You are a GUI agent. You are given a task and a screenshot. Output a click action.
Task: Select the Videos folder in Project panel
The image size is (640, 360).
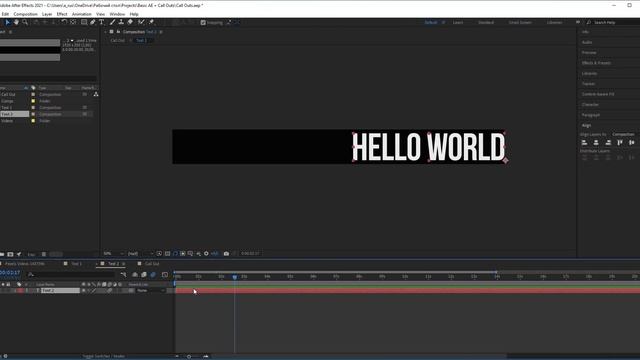(x=7, y=121)
